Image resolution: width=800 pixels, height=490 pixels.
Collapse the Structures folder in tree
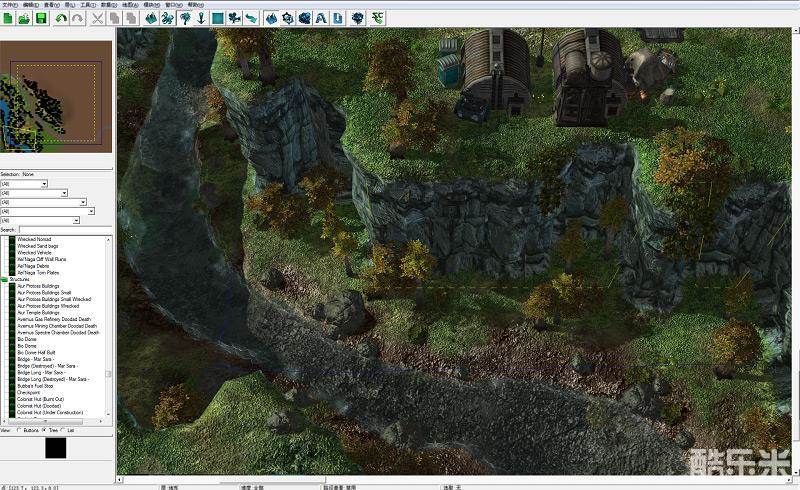click(x=5, y=279)
